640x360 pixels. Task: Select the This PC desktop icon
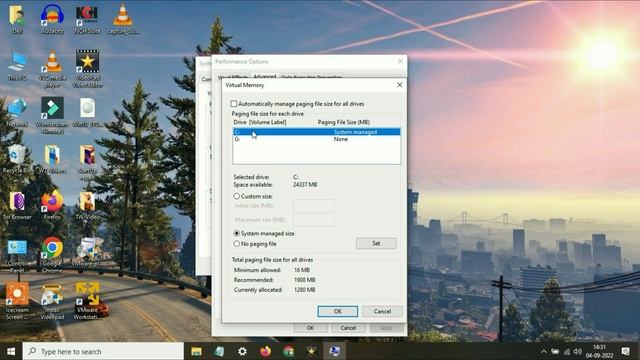pyautogui.click(x=17, y=66)
